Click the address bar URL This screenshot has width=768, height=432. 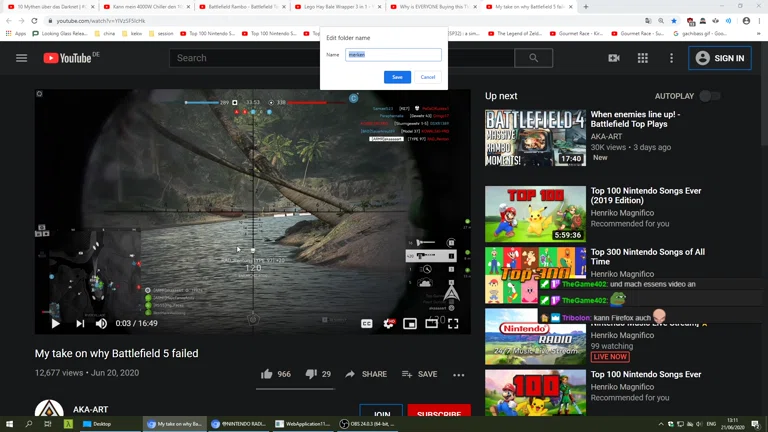(x=101, y=21)
